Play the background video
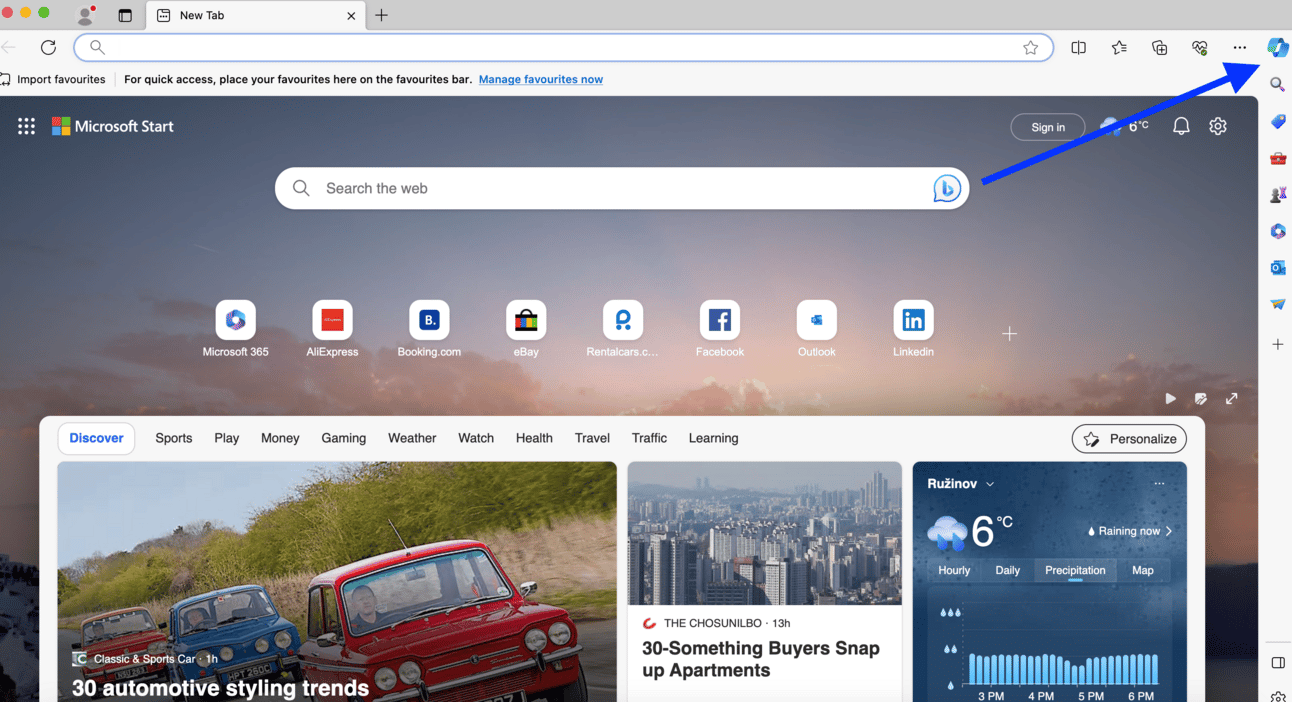 1170,398
